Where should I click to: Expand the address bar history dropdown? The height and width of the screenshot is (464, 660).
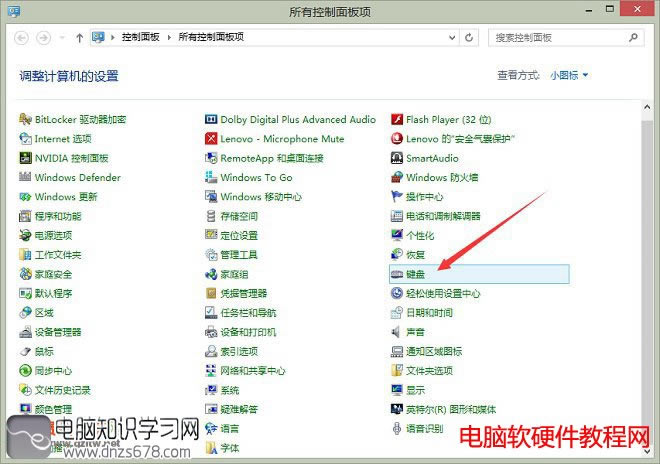[x=452, y=37]
